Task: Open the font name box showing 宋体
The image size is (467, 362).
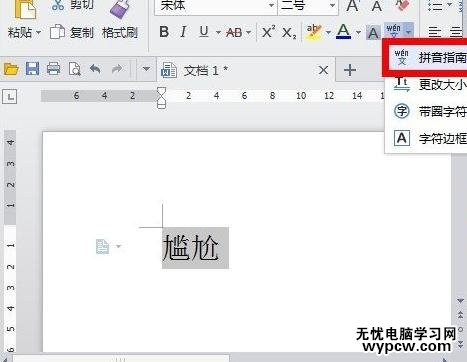Action: (x=216, y=6)
